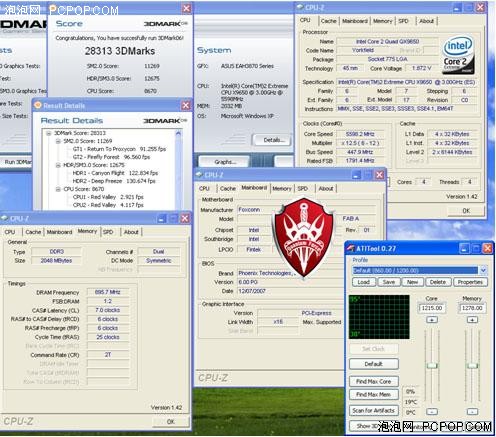The height and width of the screenshot is (437, 496).
Task: Decrease Memory clock with the minus button
Action: pyautogui.click(x=472, y=411)
